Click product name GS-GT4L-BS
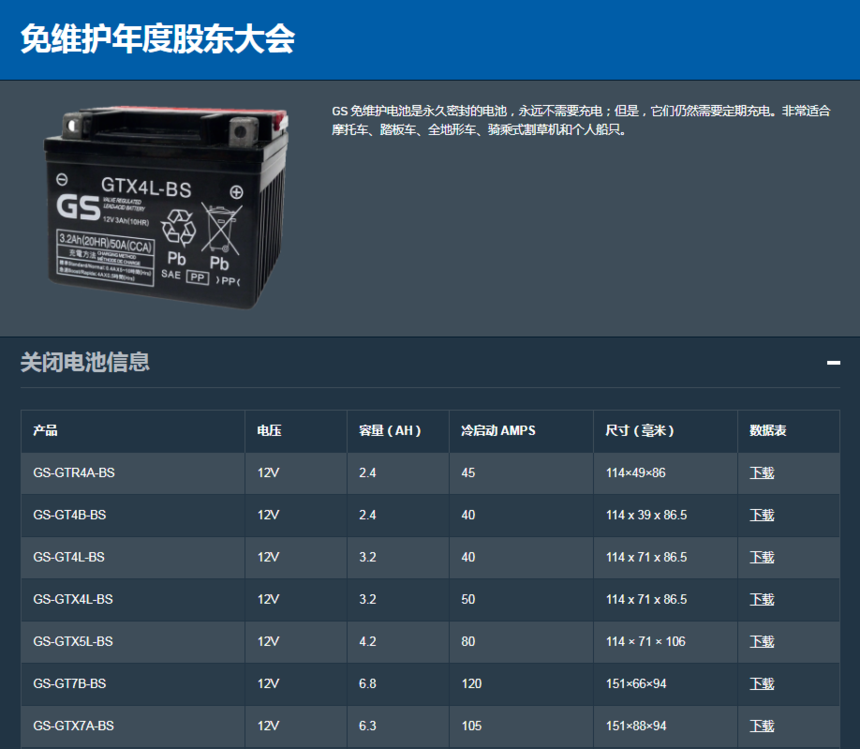 click(69, 557)
